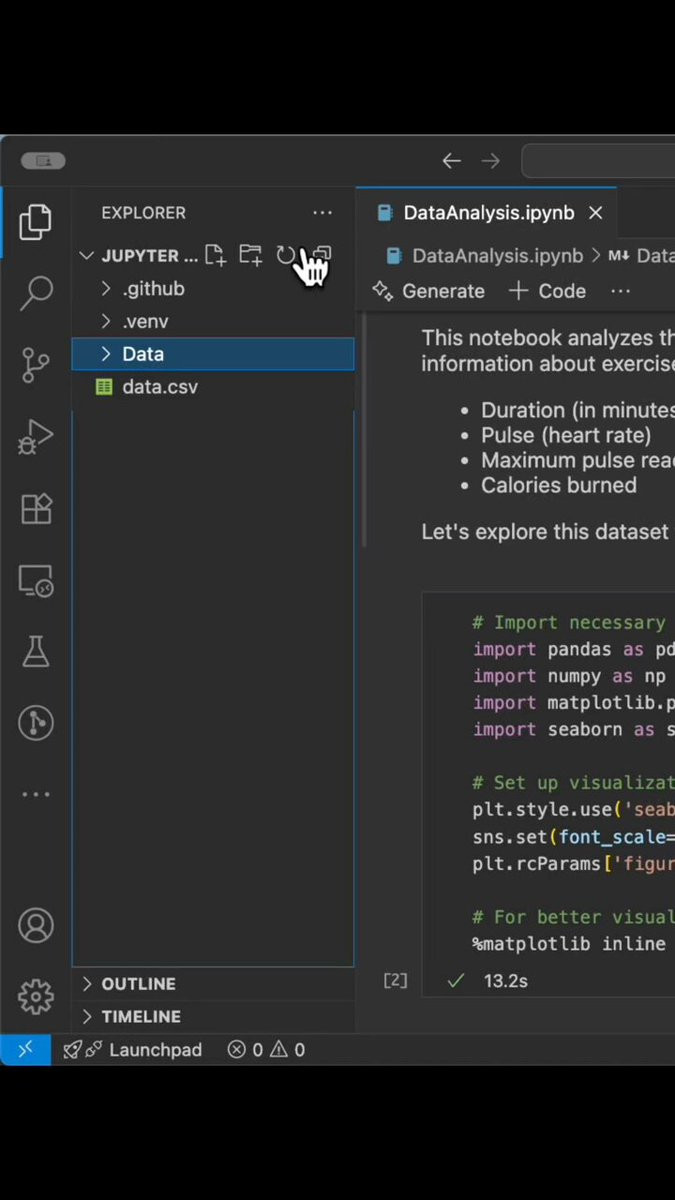Click the '%matplotlib inline' line
The width and height of the screenshot is (675, 1200).
coord(569,943)
